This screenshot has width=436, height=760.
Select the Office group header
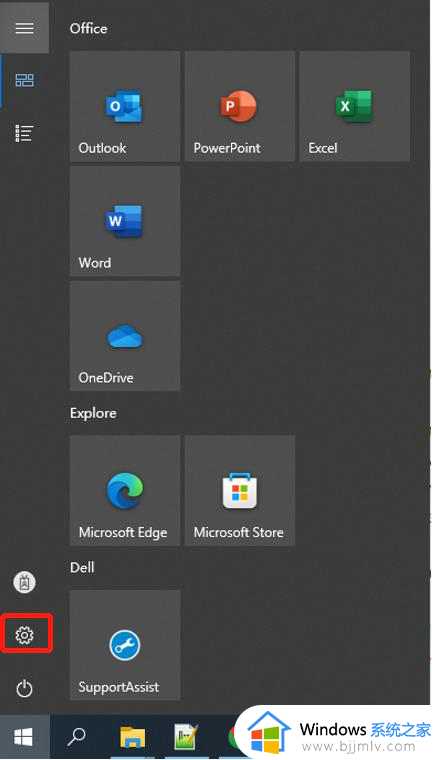tap(89, 29)
